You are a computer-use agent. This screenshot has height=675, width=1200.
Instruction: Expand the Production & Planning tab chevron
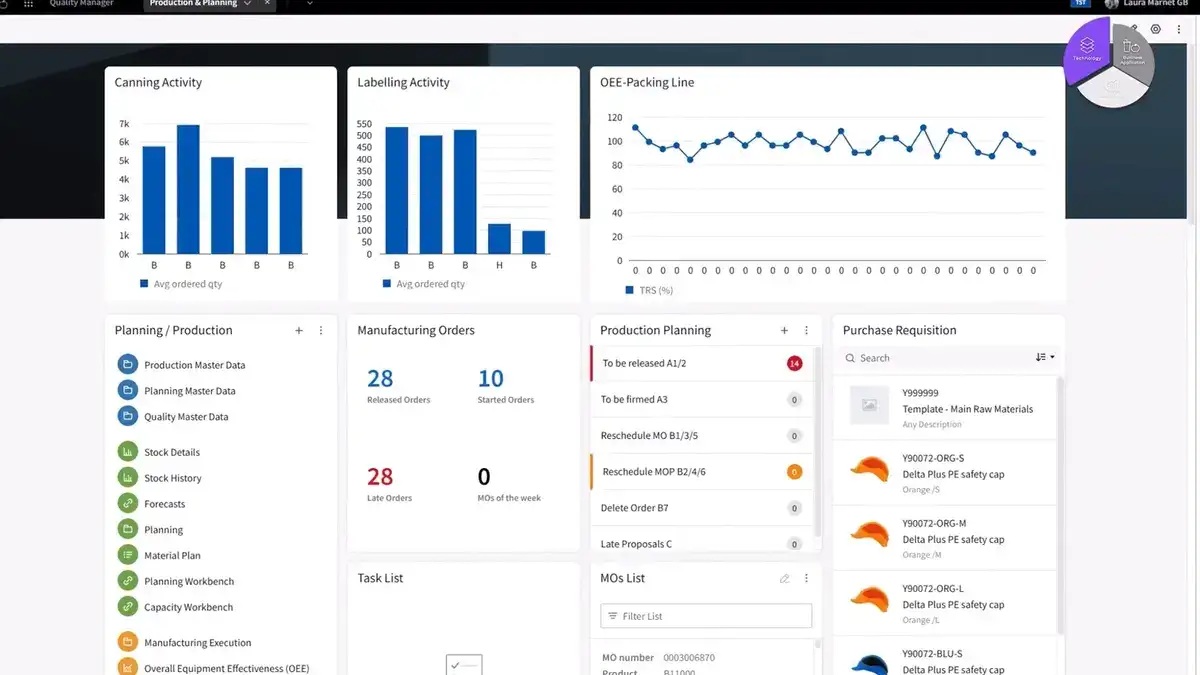[x=247, y=4]
